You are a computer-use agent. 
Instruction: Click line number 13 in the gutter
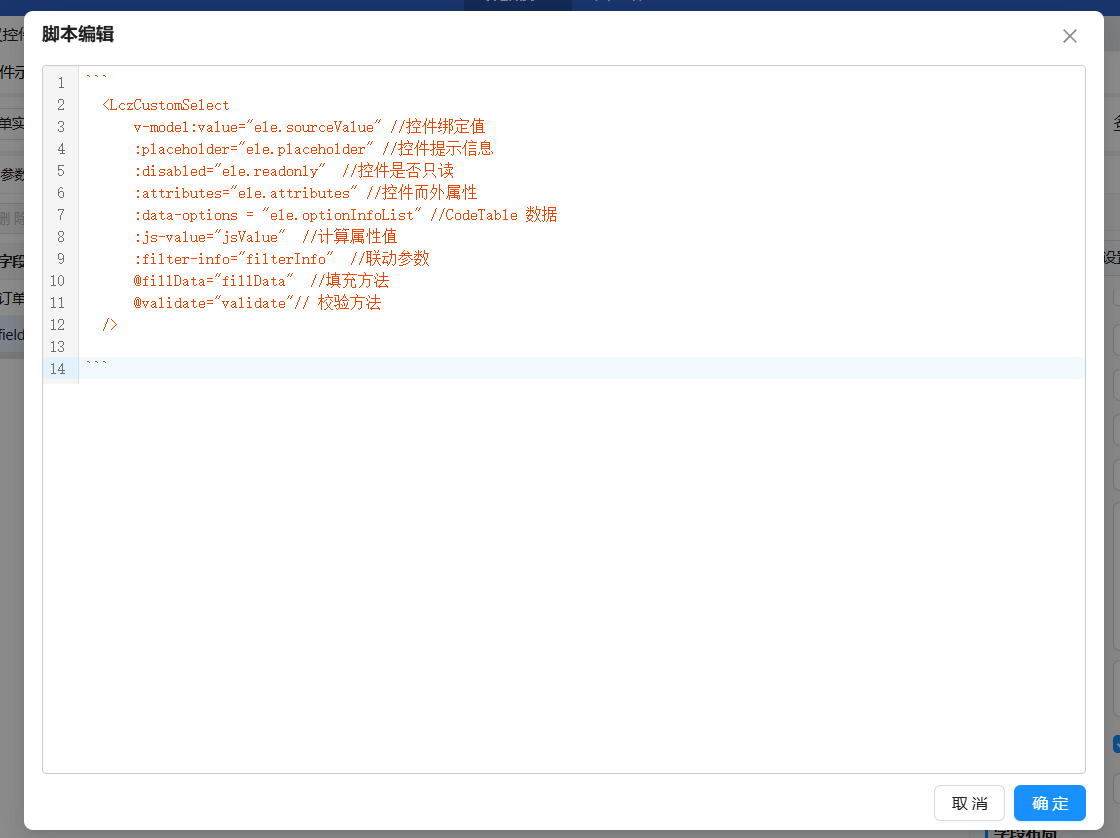(x=57, y=346)
